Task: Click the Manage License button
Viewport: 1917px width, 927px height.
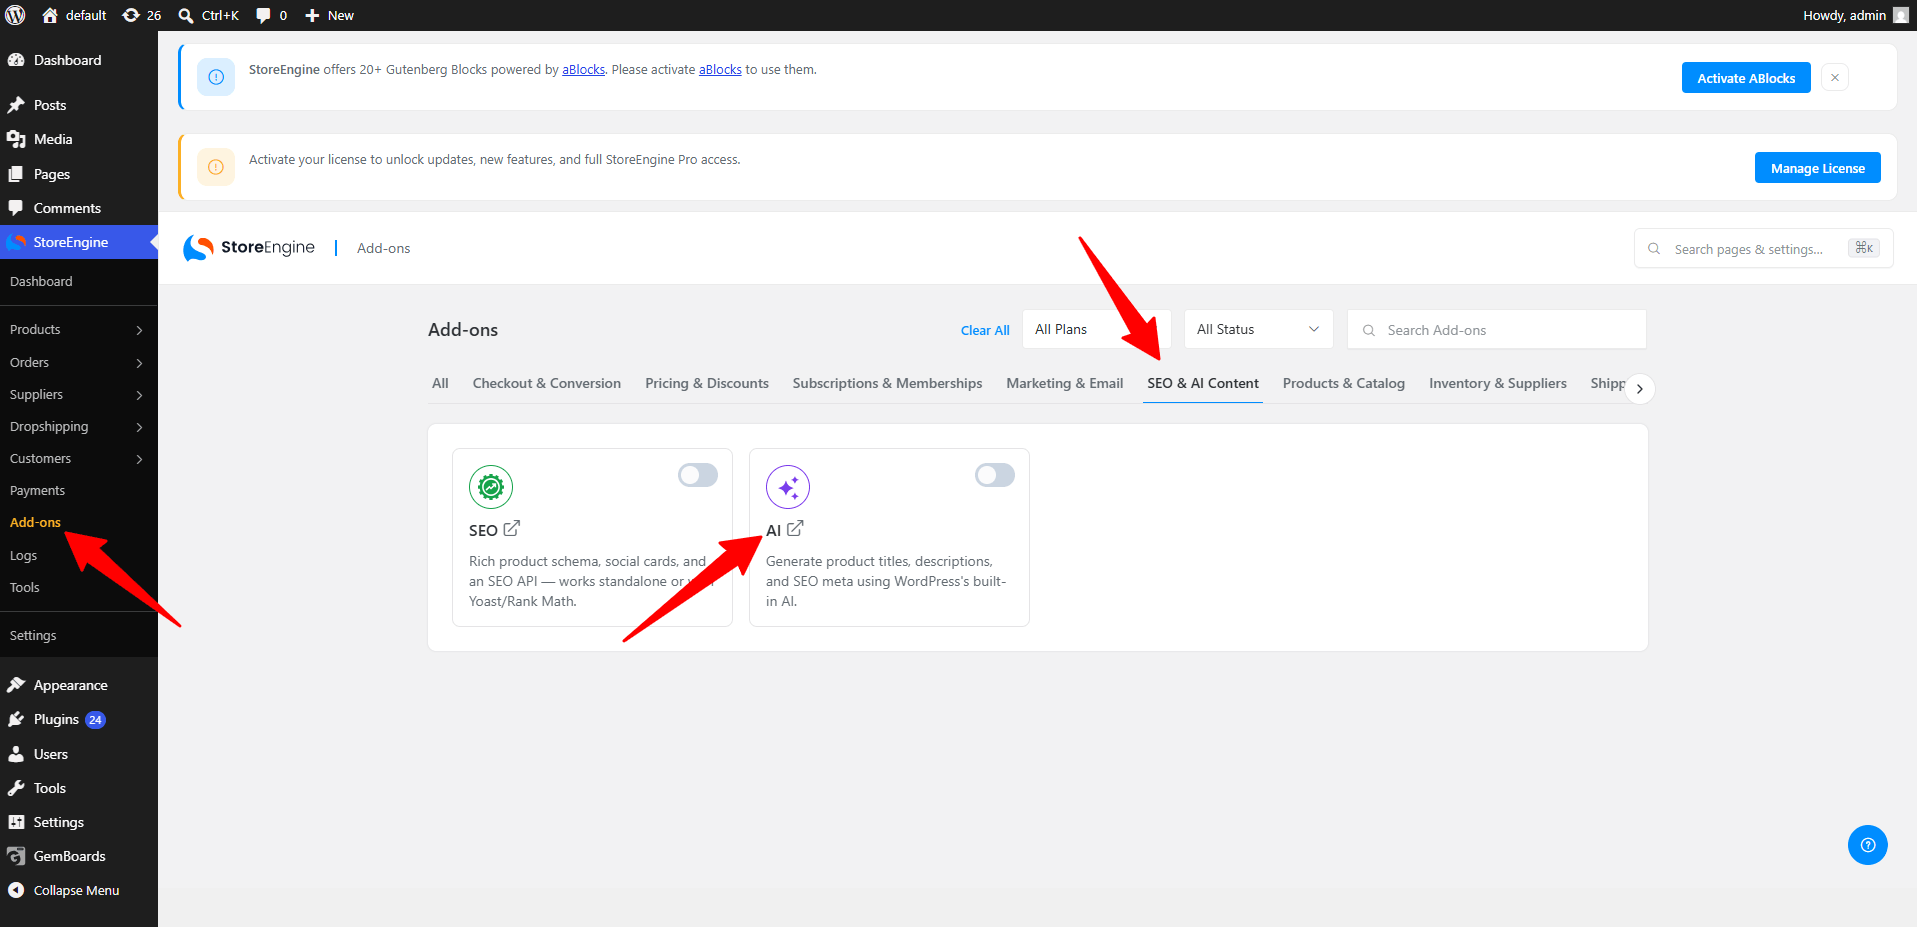Action: pos(1817,168)
